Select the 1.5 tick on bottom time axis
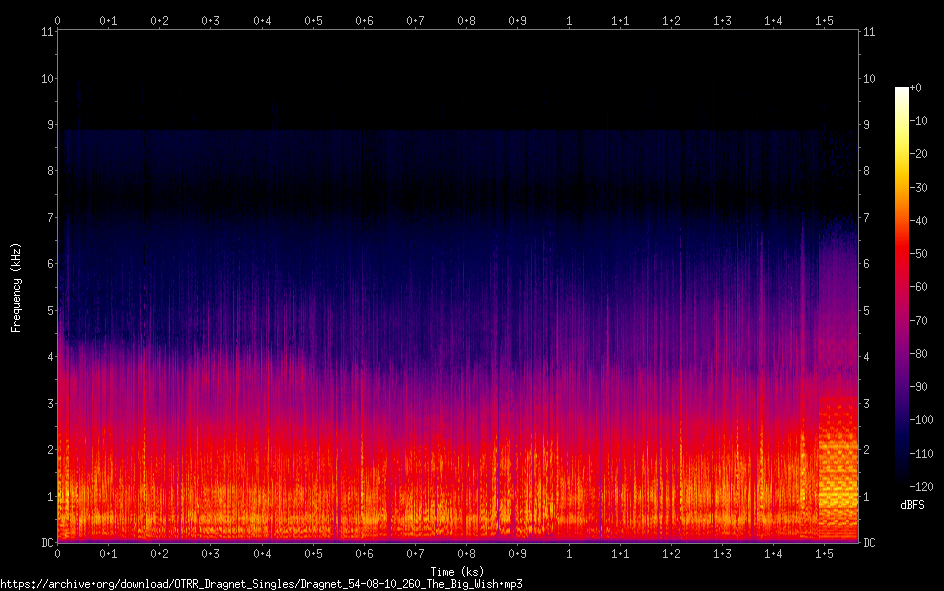The width and height of the screenshot is (944, 591). (825, 553)
